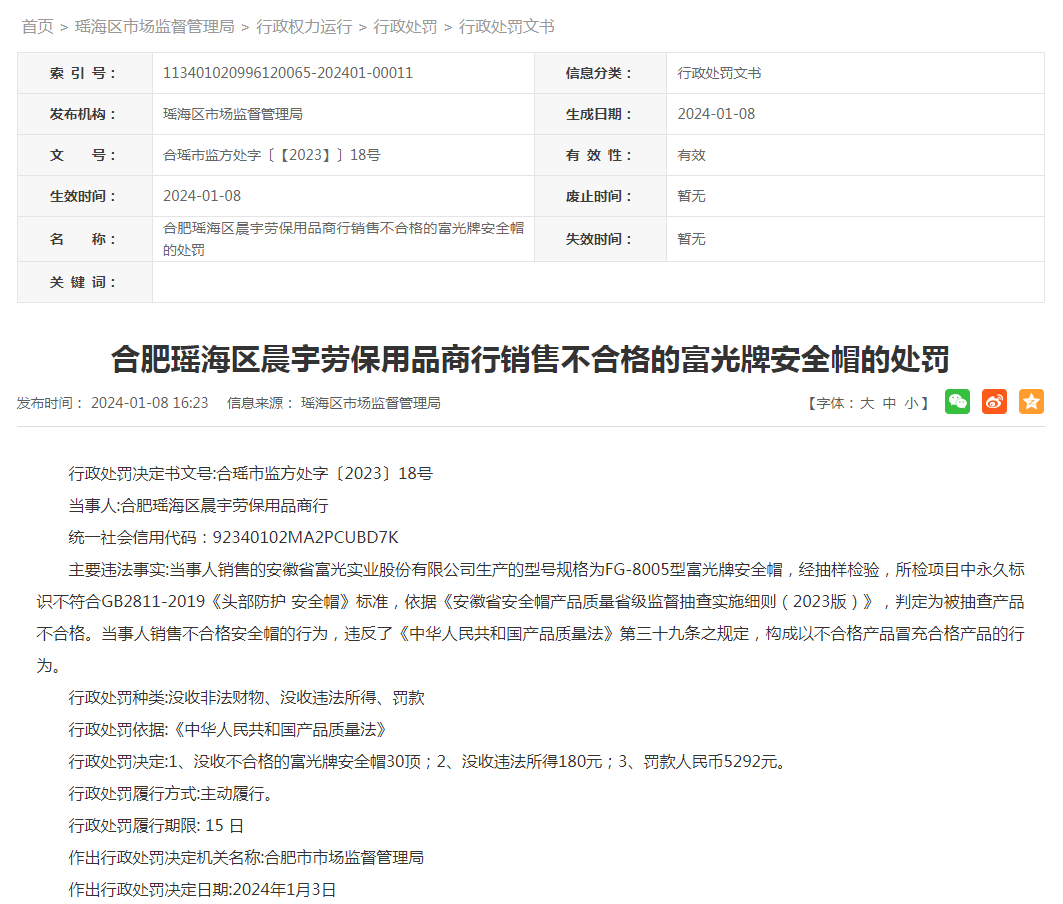Click the 生成日期 value 2024-01-08

(716, 114)
